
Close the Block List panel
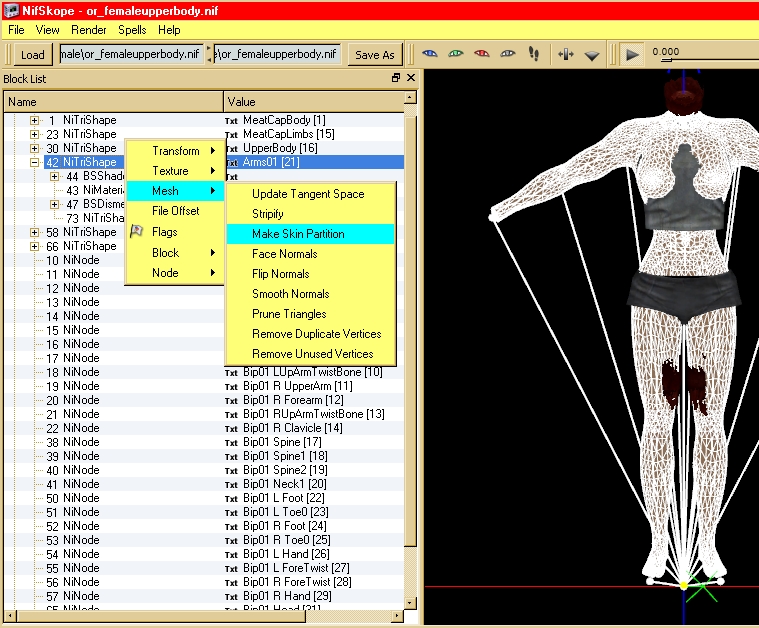pyautogui.click(x=411, y=77)
